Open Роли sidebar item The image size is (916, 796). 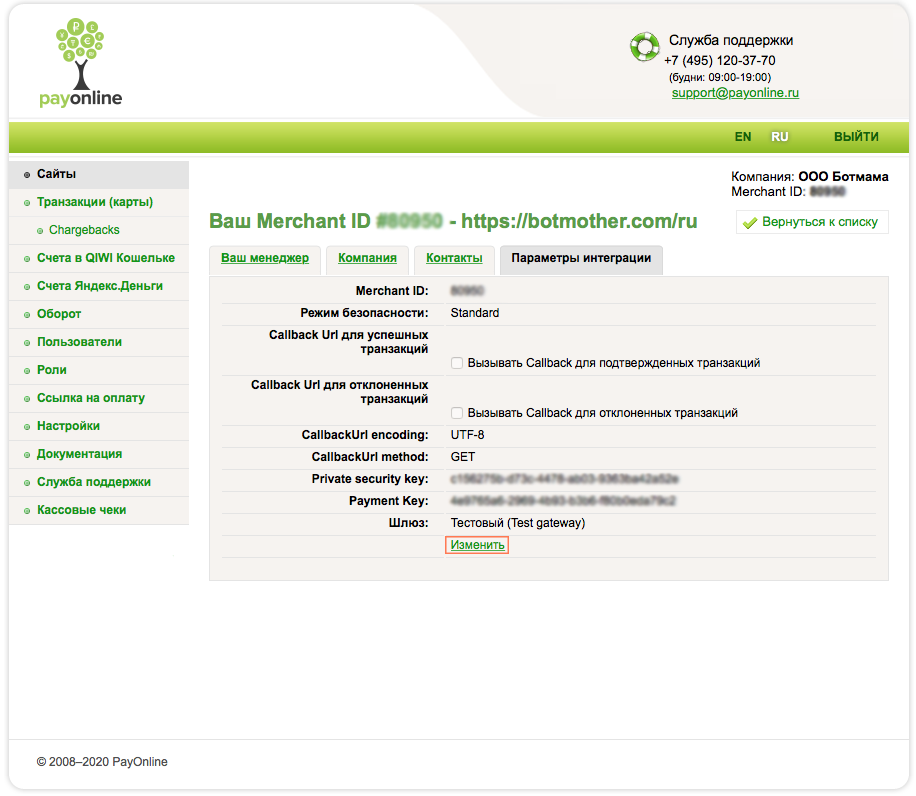click(x=99, y=370)
